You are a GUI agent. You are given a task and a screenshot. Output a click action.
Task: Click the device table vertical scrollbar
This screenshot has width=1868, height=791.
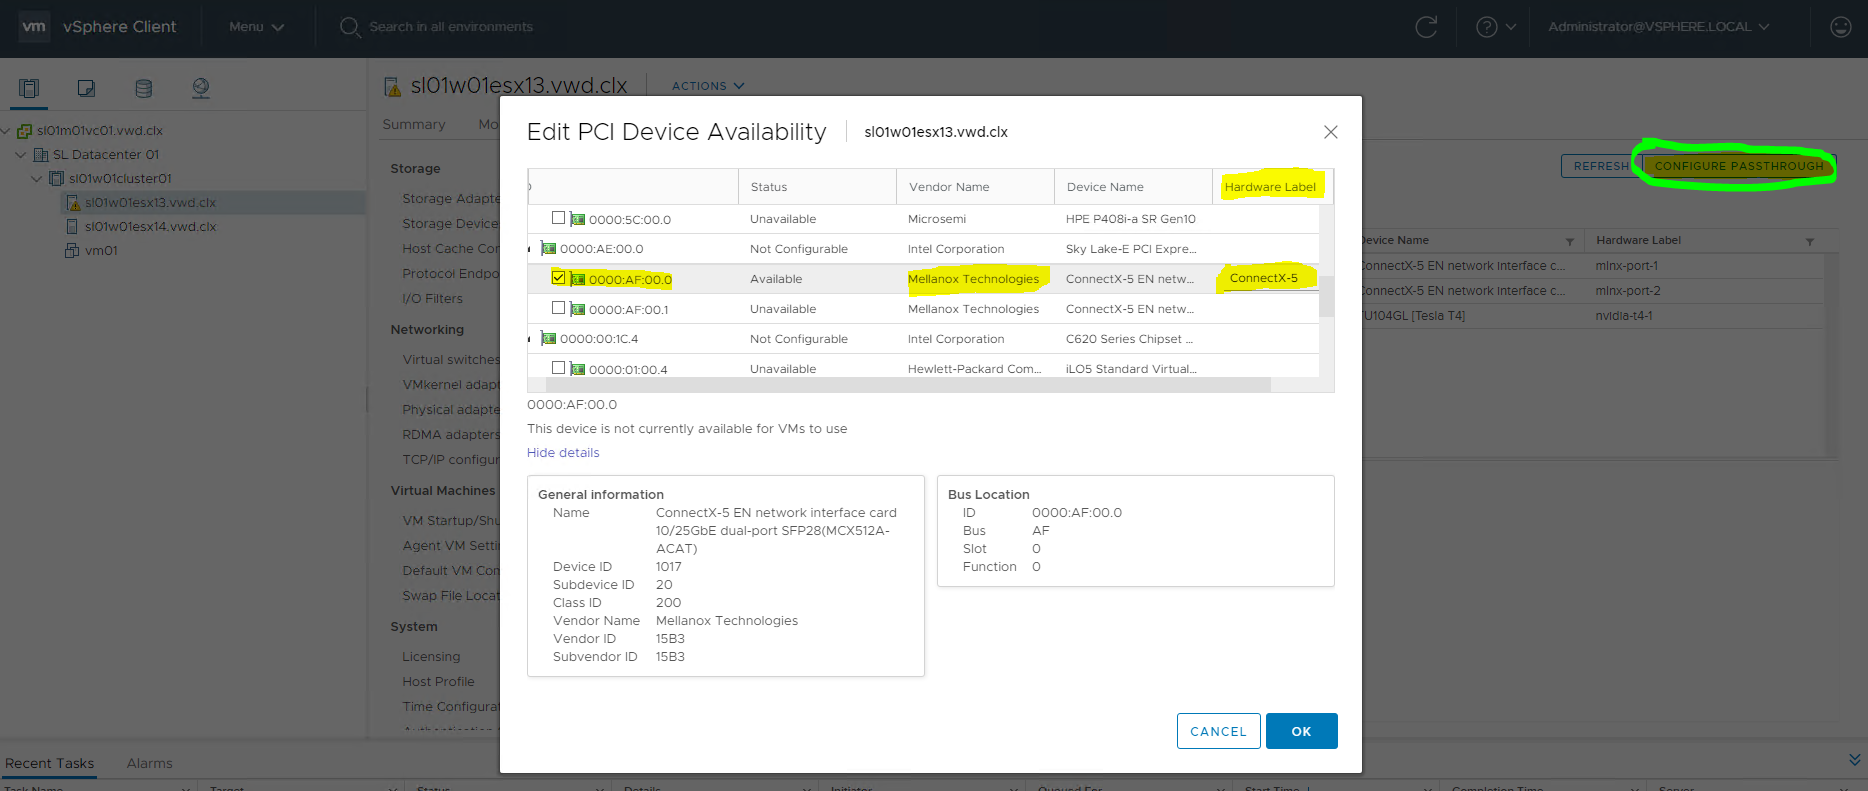pyautogui.click(x=1326, y=296)
